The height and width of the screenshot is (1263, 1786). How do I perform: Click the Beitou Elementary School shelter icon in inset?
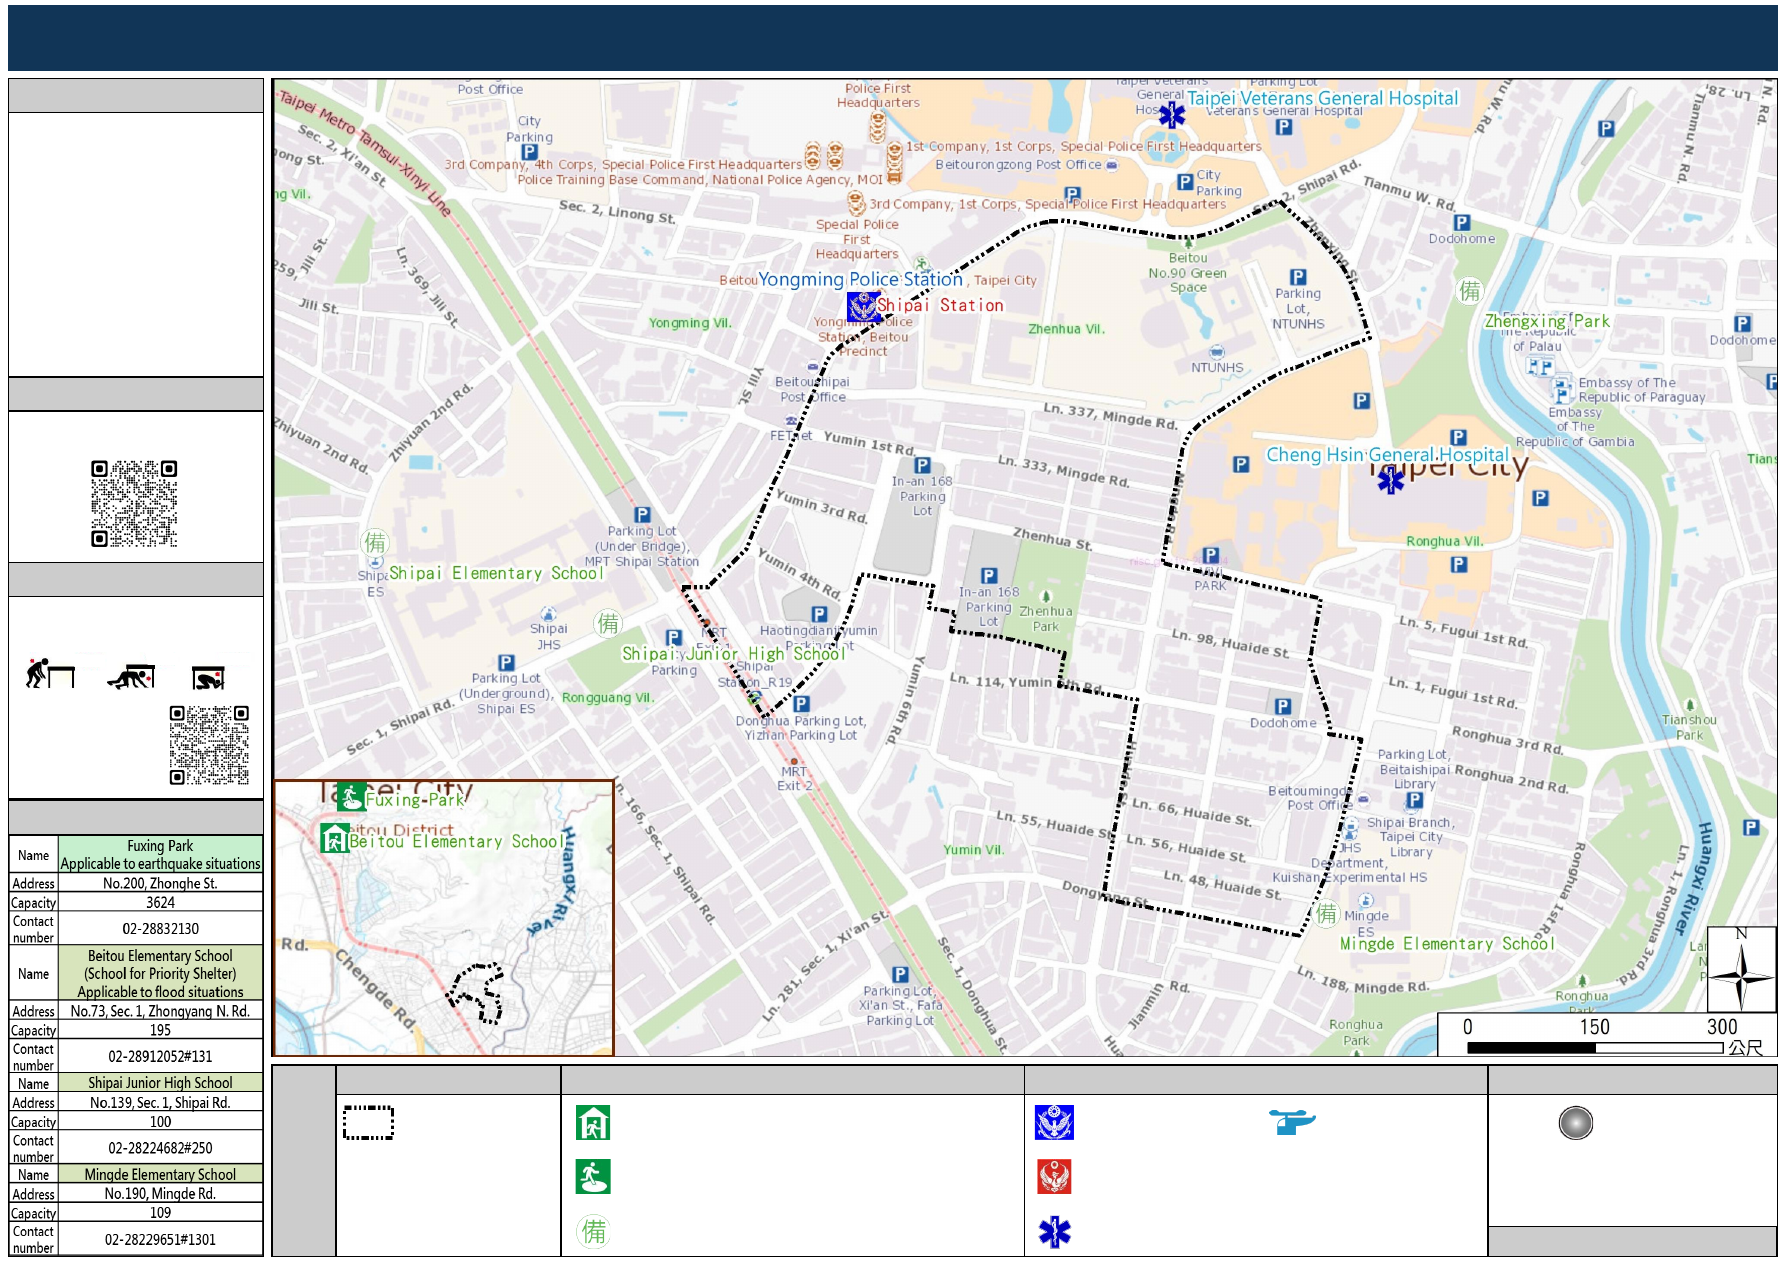[334, 838]
